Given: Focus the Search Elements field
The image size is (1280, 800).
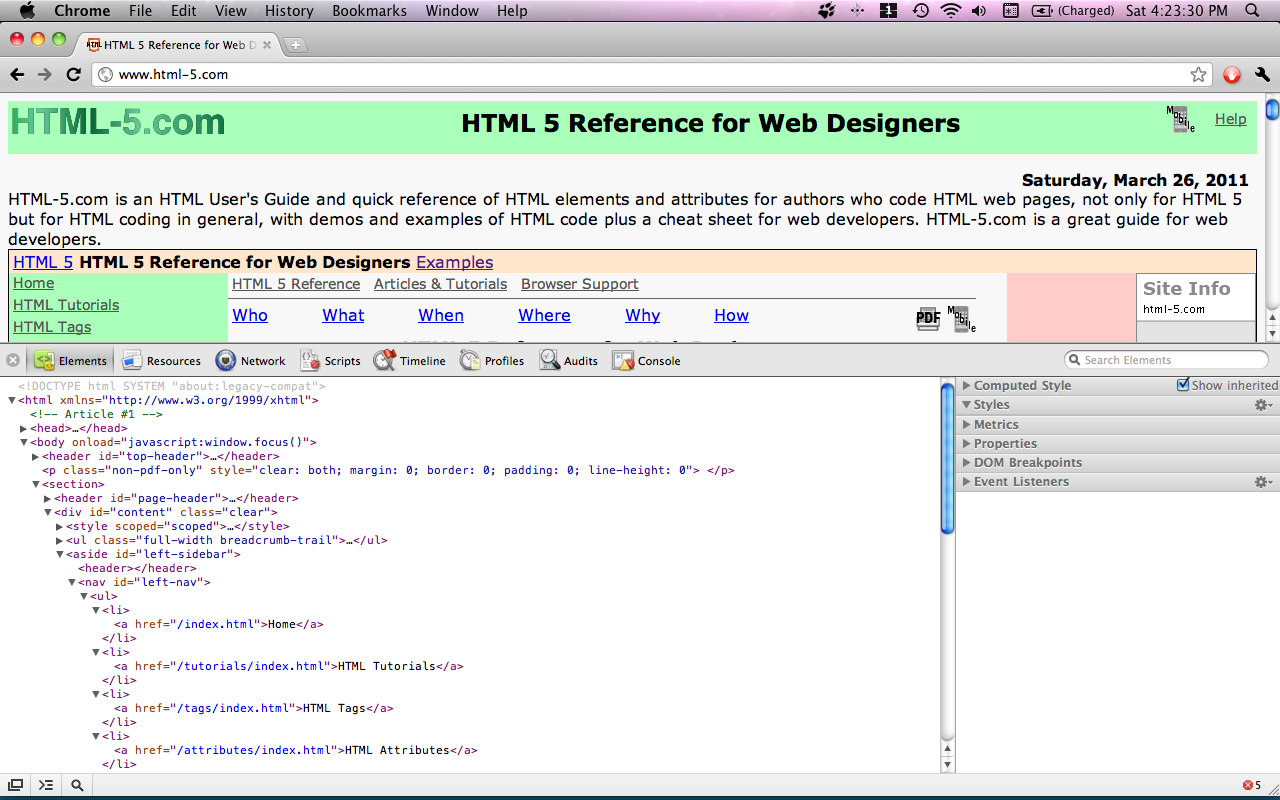Looking at the screenshot, I should tap(1166, 360).
